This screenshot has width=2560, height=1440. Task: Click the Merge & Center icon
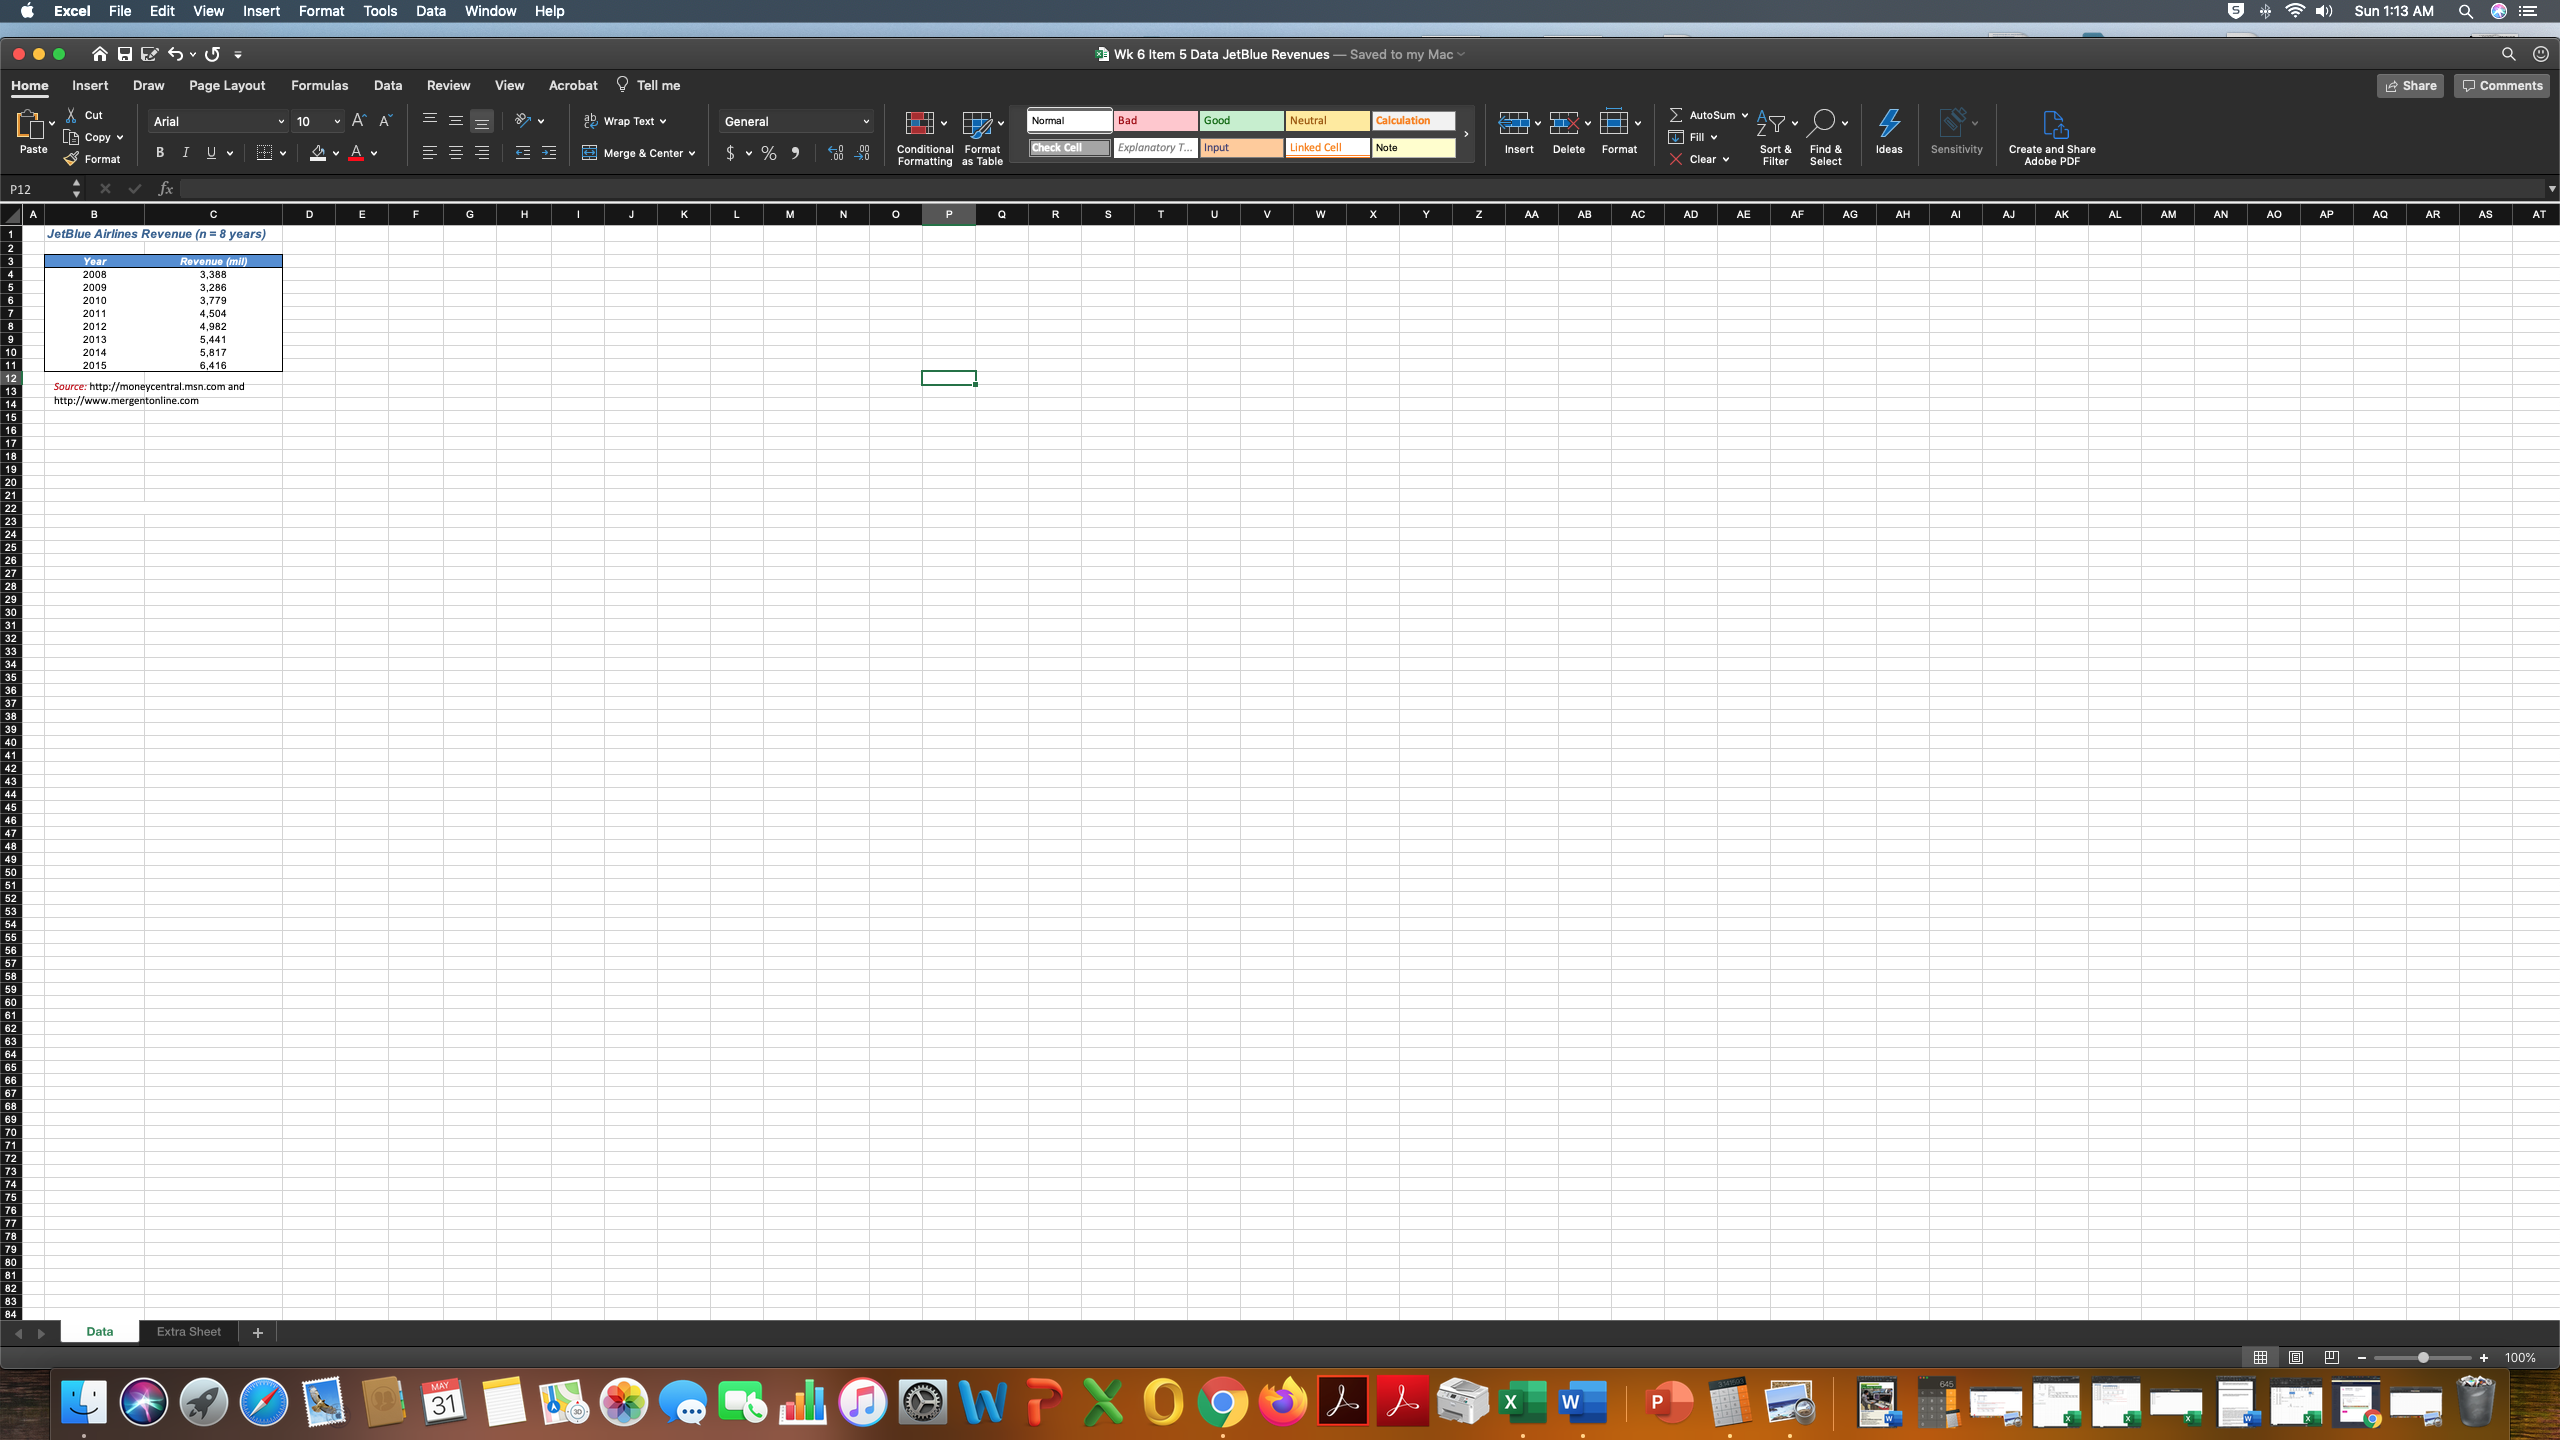590,153
